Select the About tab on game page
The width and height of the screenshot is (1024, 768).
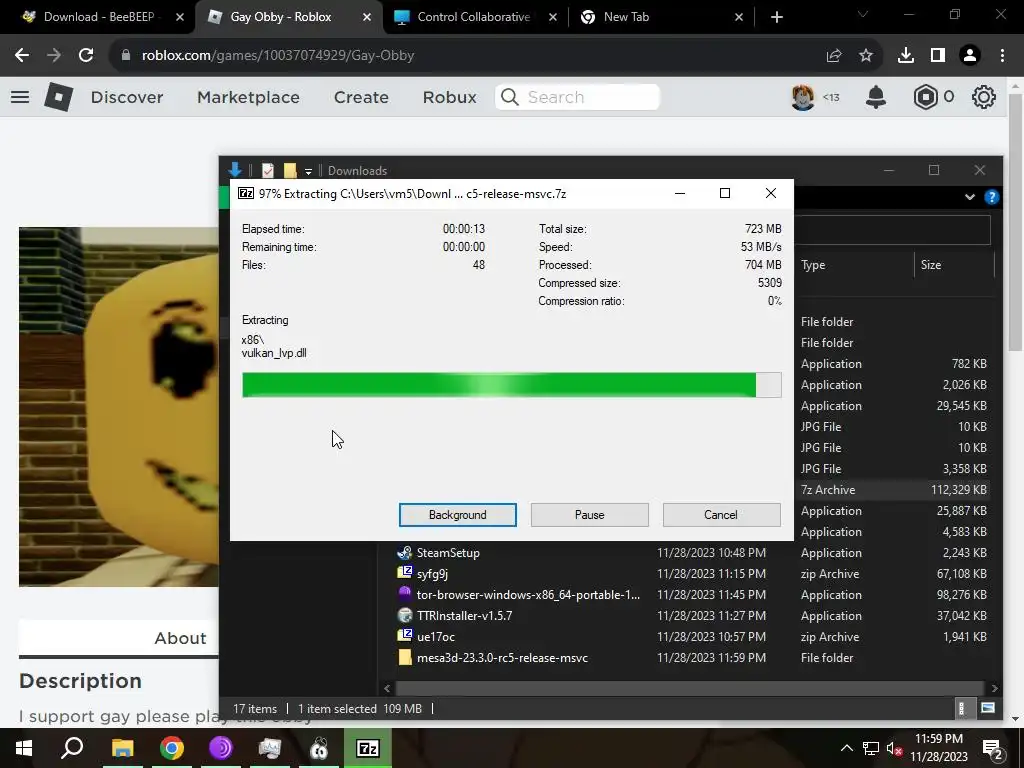[x=180, y=638]
